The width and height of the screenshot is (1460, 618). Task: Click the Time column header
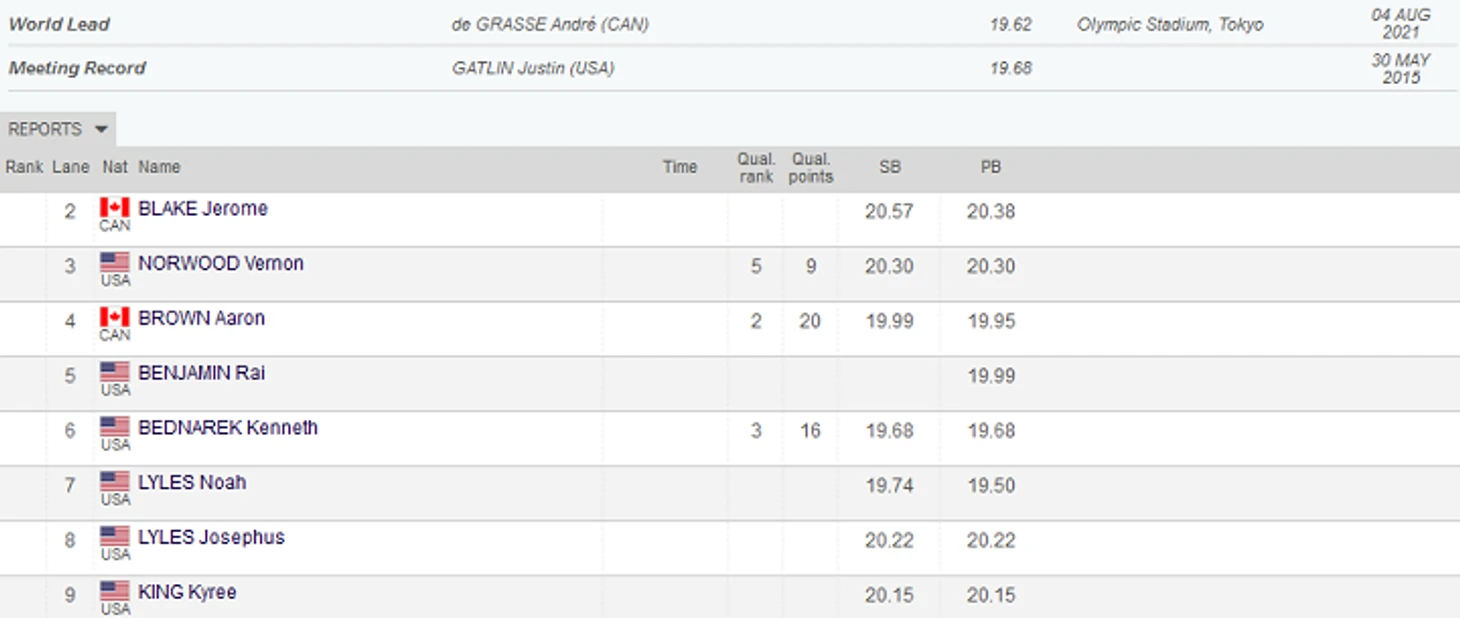(x=680, y=167)
